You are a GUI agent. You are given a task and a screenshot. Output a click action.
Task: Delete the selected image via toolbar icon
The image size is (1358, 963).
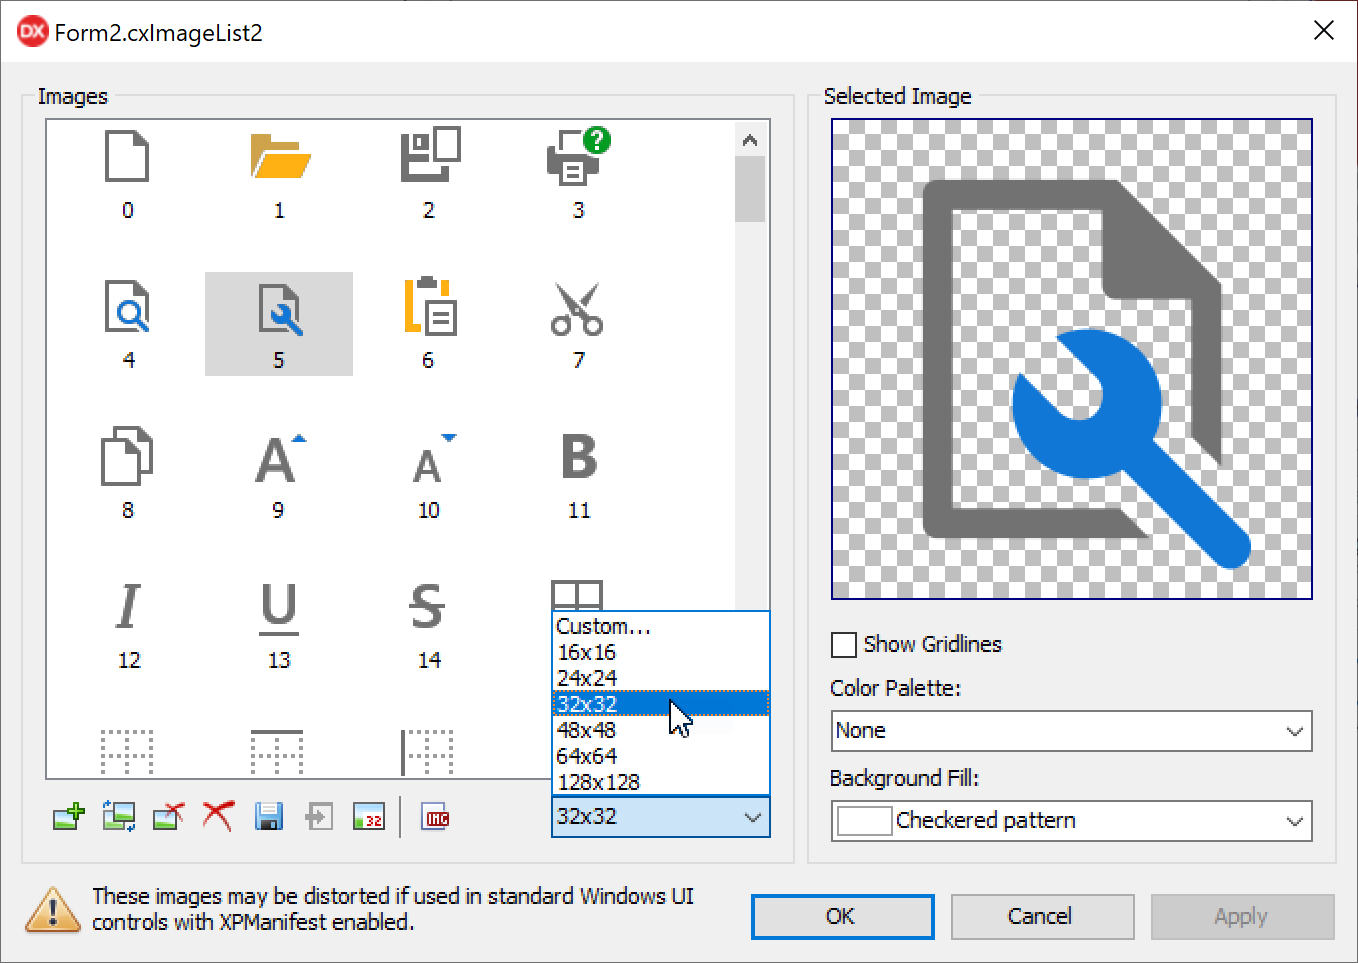click(x=168, y=817)
